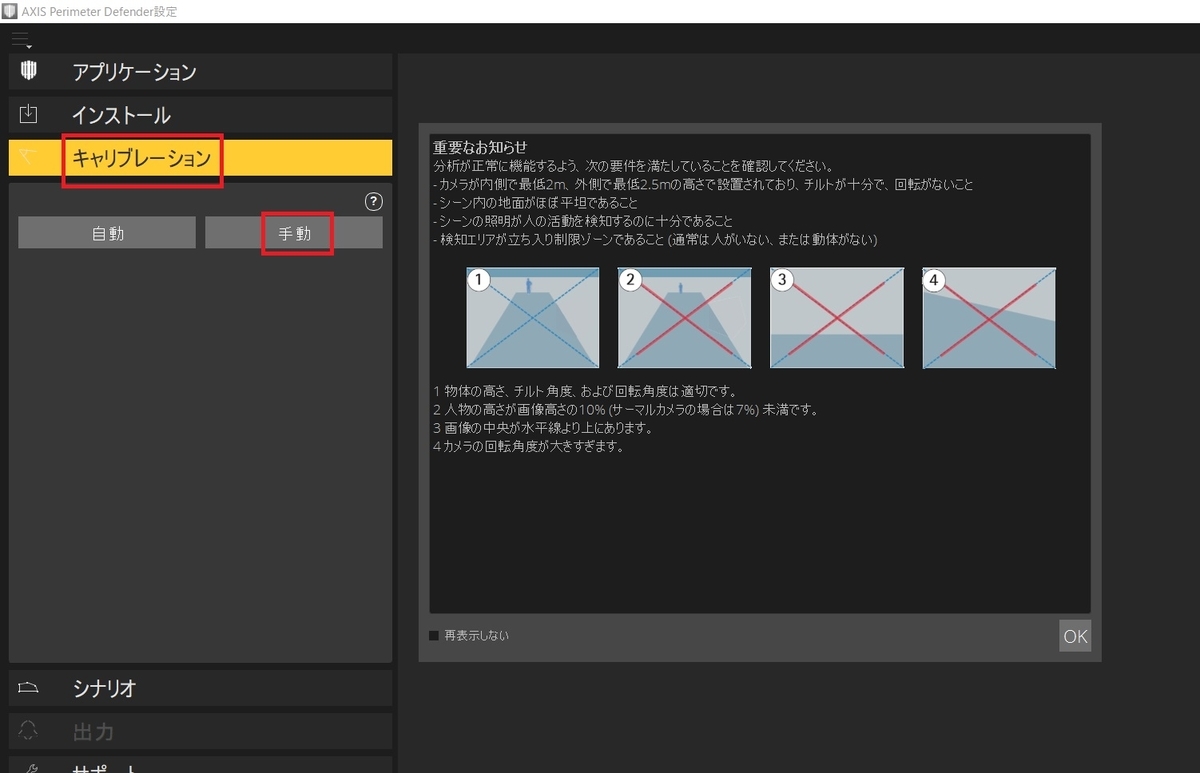This screenshot has width=1200, height=773.
Task: Select the キャリブレーション target icon
Action: point(29,158)
